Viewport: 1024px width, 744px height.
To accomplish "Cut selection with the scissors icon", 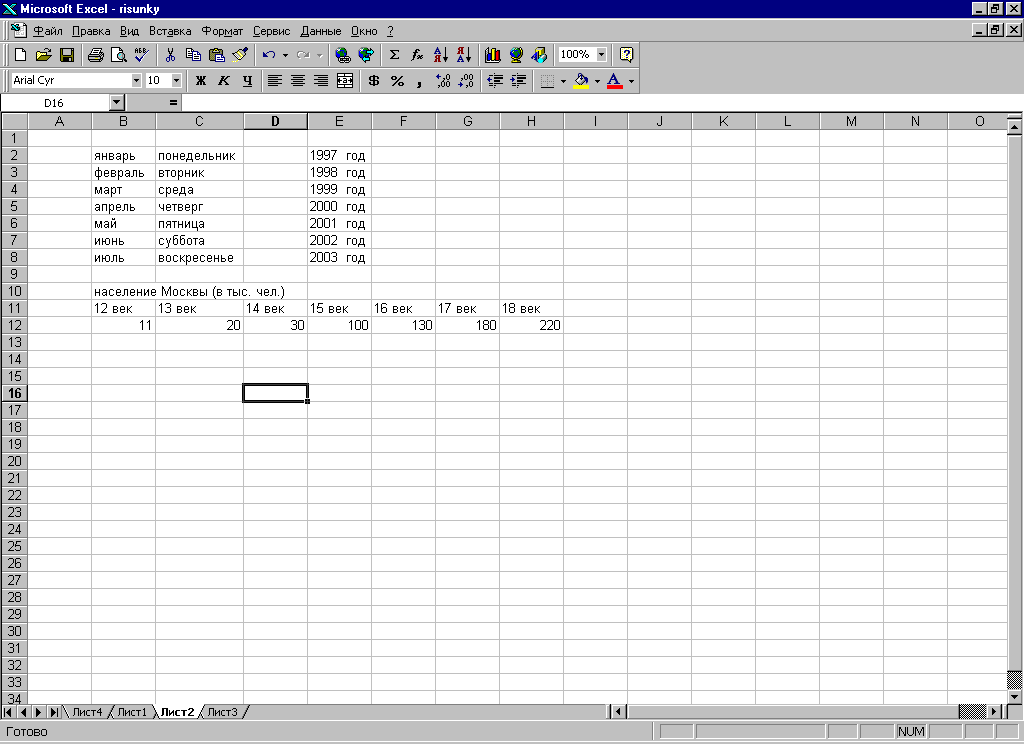I will pos(170,55).
